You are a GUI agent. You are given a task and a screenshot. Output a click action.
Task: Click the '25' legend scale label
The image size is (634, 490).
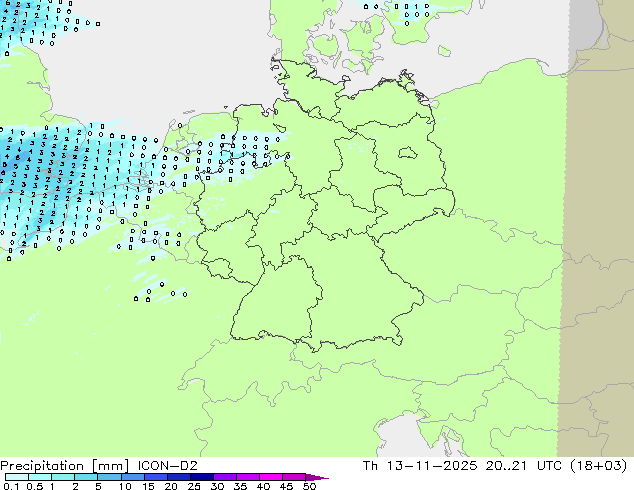pyautogui.click(x=194, y=486)
